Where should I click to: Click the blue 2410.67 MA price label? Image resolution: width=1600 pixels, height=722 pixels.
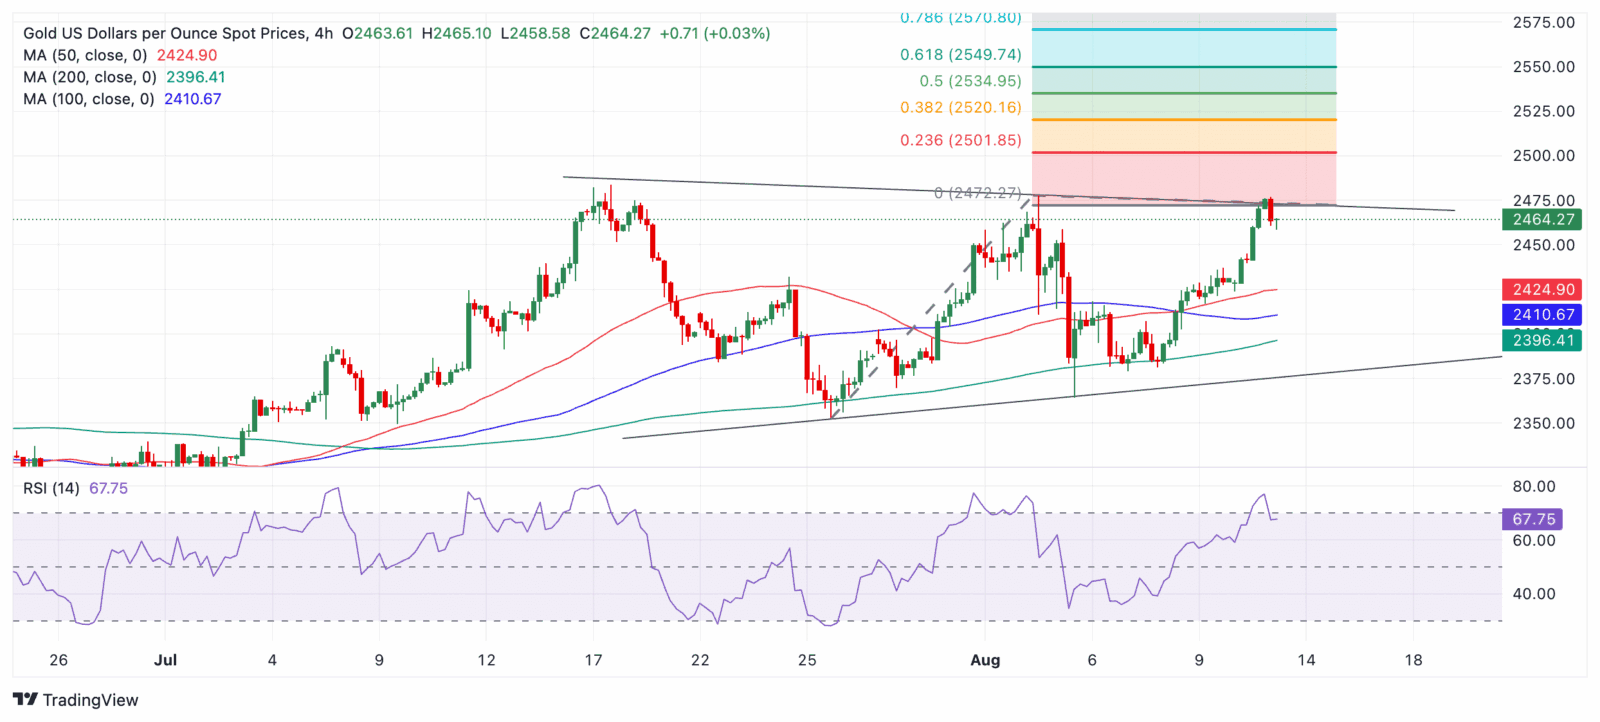[x=1542, y=314]
